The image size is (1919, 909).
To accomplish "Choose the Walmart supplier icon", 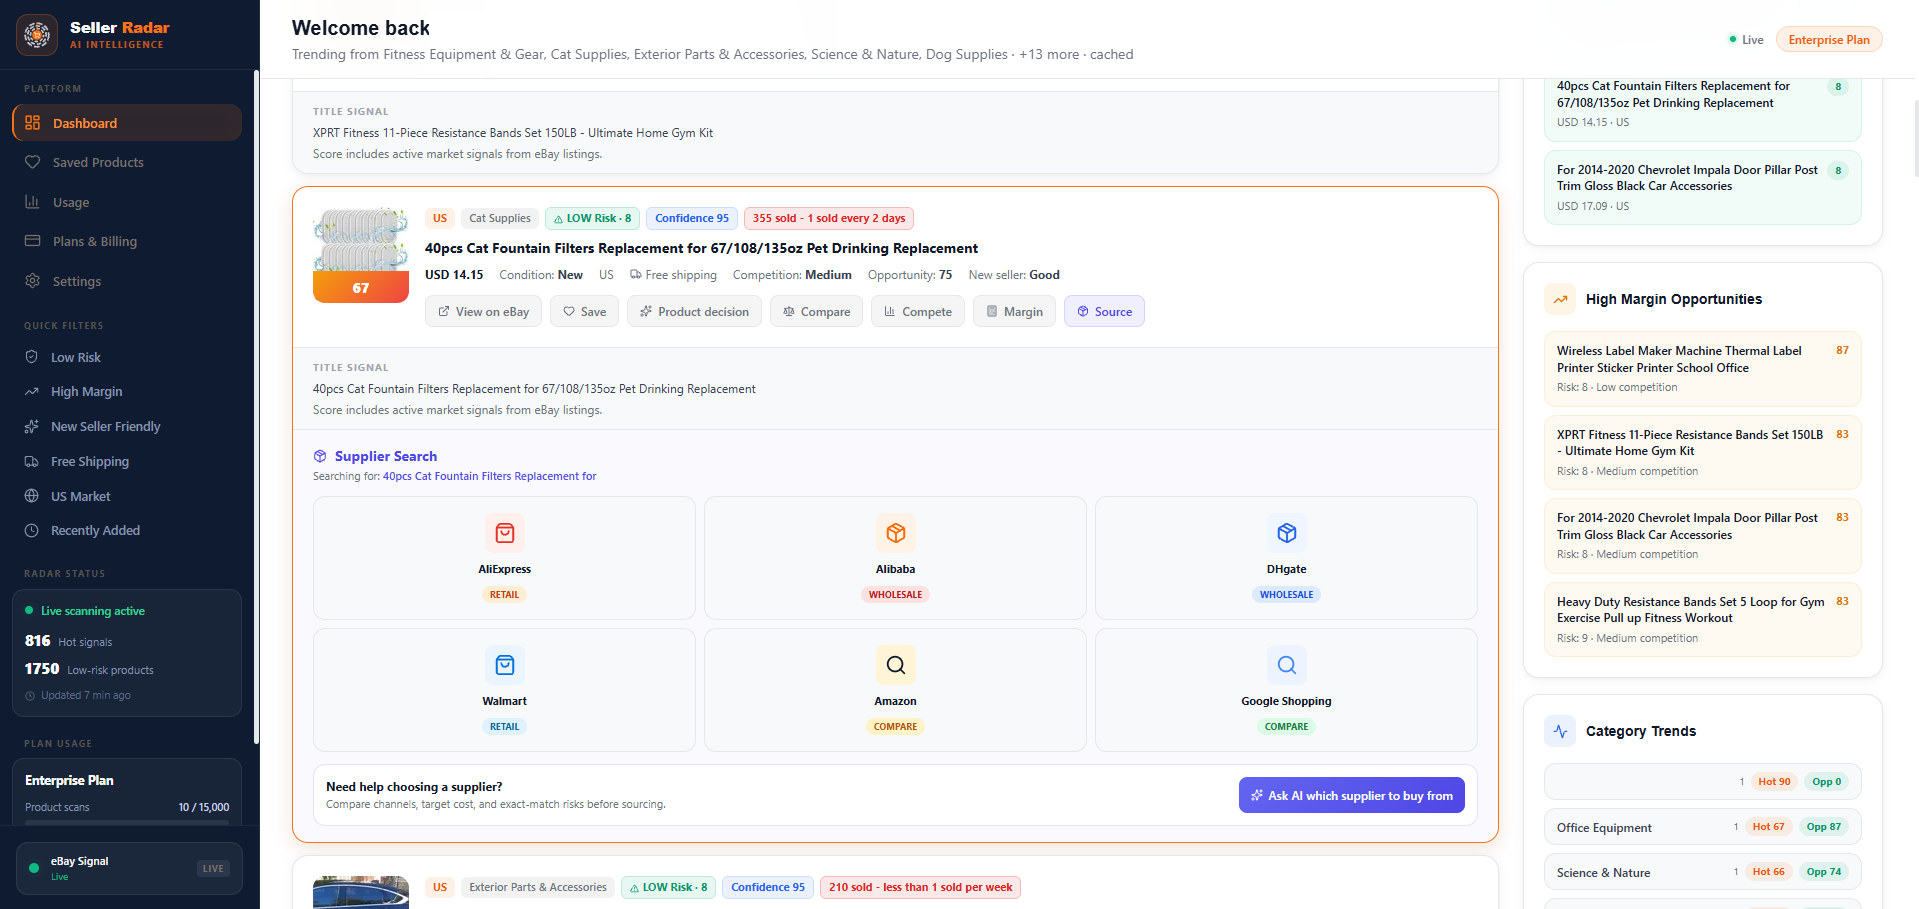I will tap(505, 665).
